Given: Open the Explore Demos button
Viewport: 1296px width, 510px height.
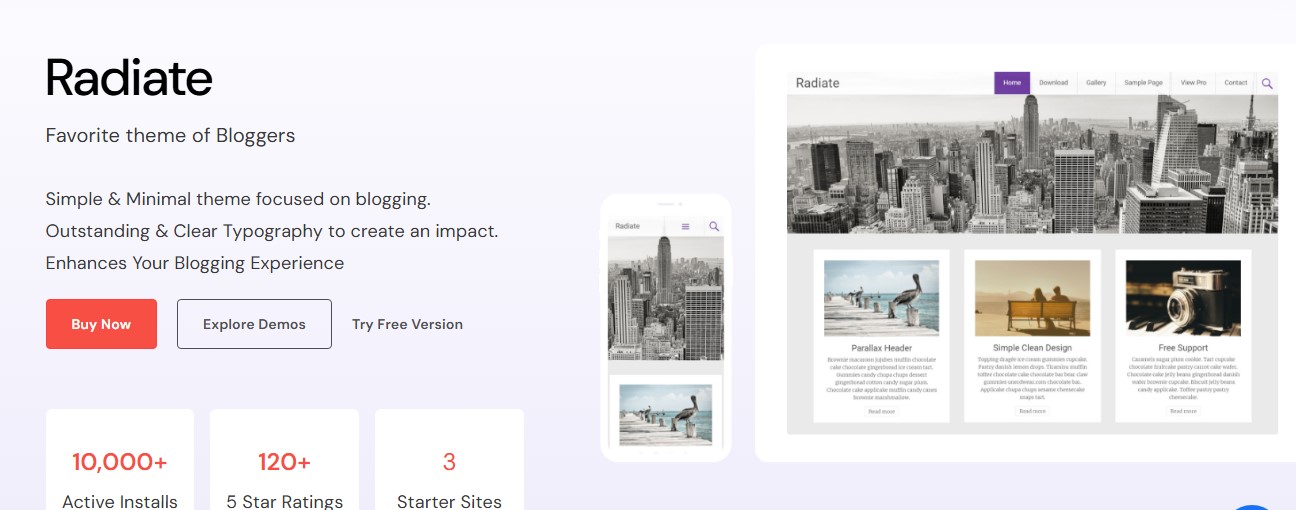Looking at the screenshot, I should (x=254, y=324).
